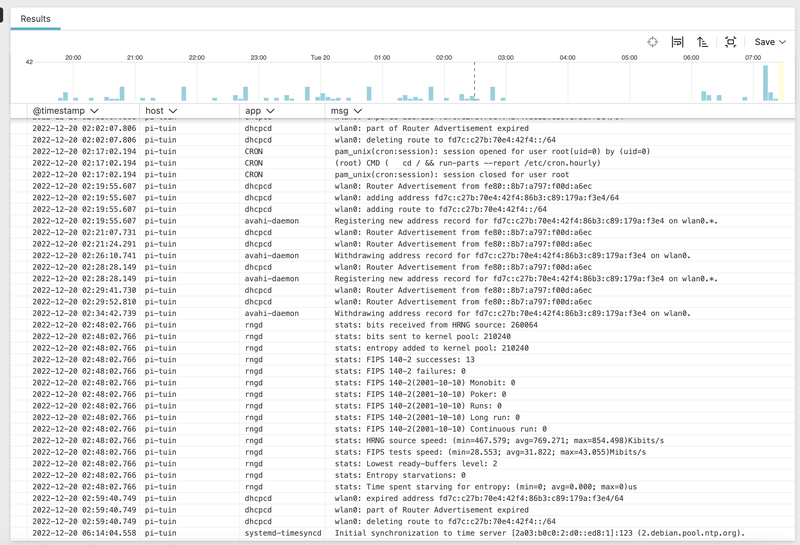Click the dhcpcd cell at 02:28:28.149
Screen dimensions: 800x545
pos(258,267)
